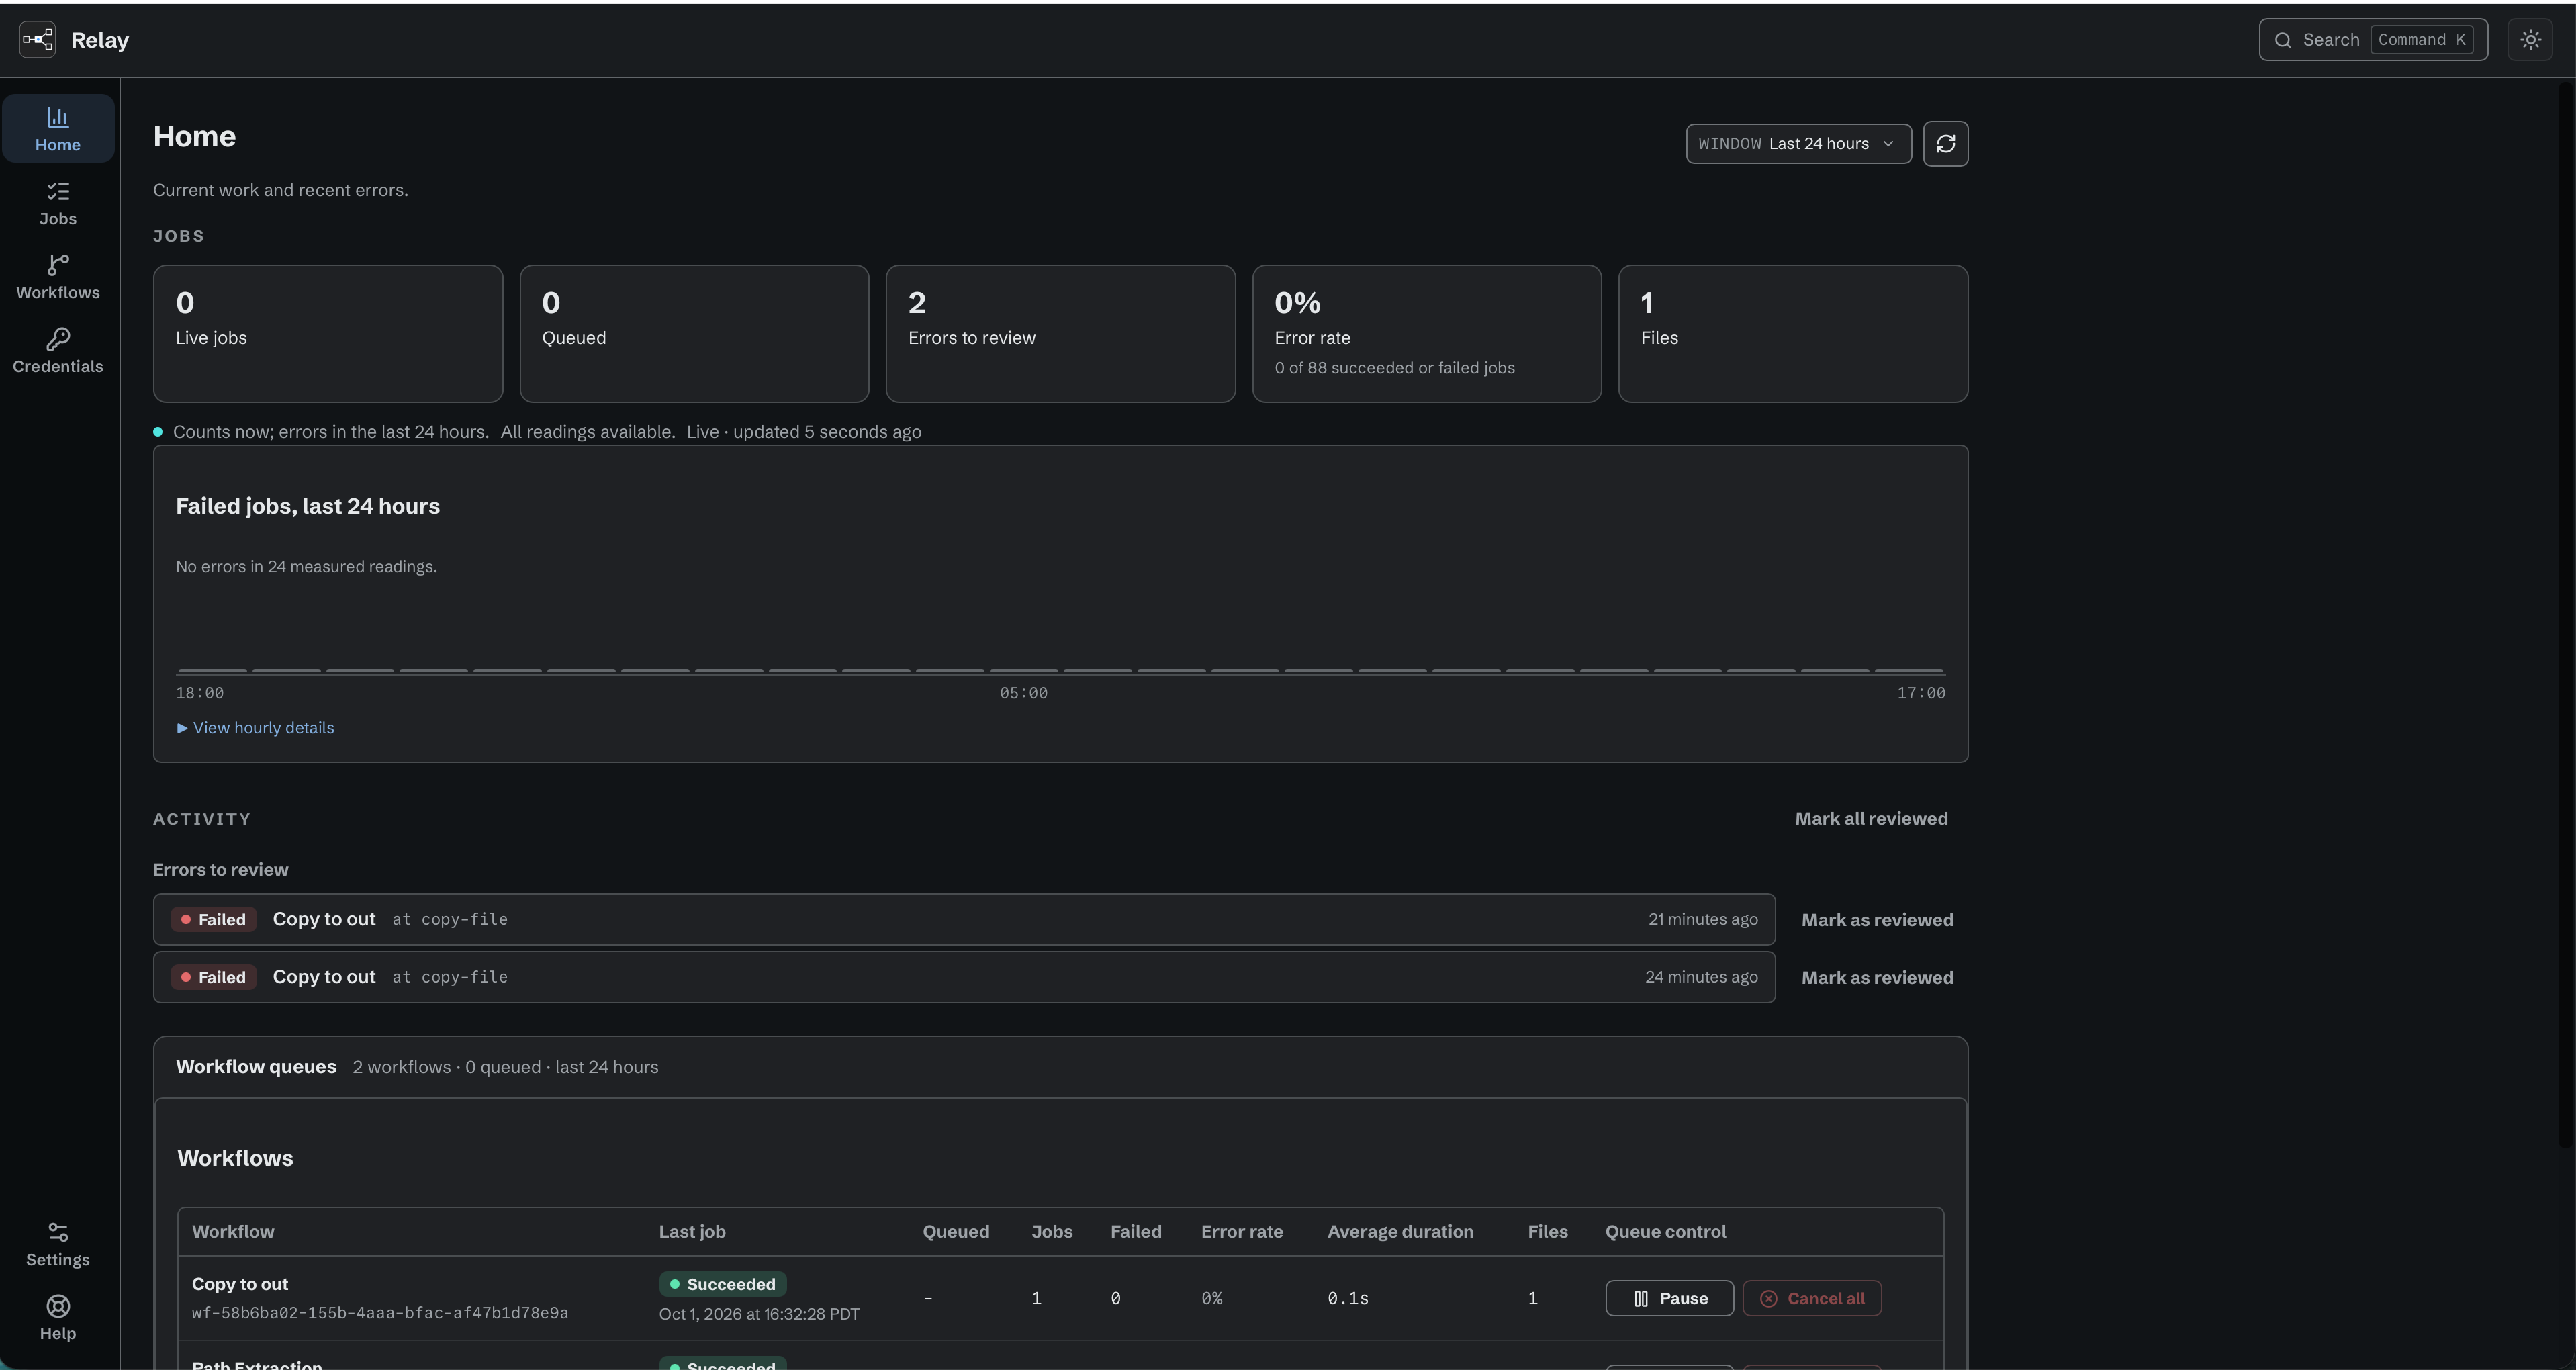Click the 0.1s average duration value
This screenshot has height=1370, width=2576.
[x=1348, y=1298]
